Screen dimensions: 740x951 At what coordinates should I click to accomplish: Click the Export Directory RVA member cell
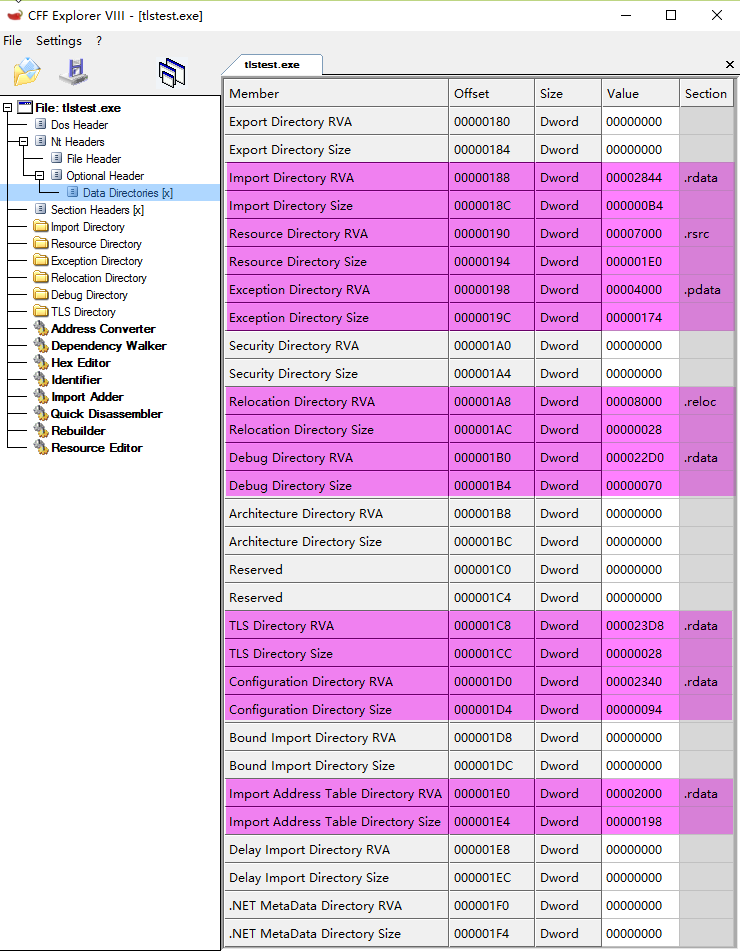click(337, 121)
